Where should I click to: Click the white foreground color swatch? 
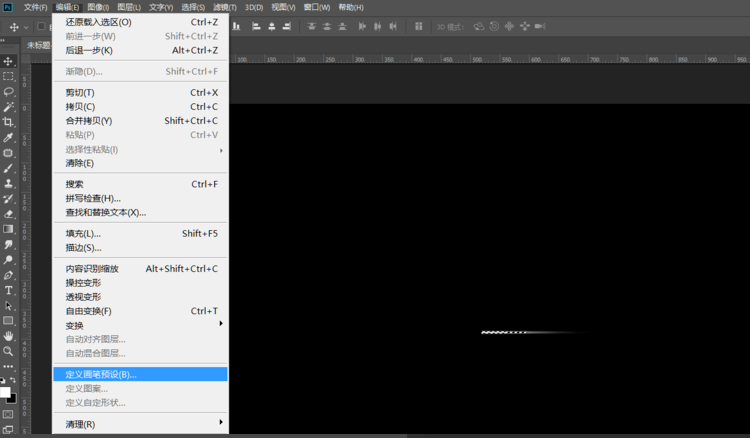[5, 392]
